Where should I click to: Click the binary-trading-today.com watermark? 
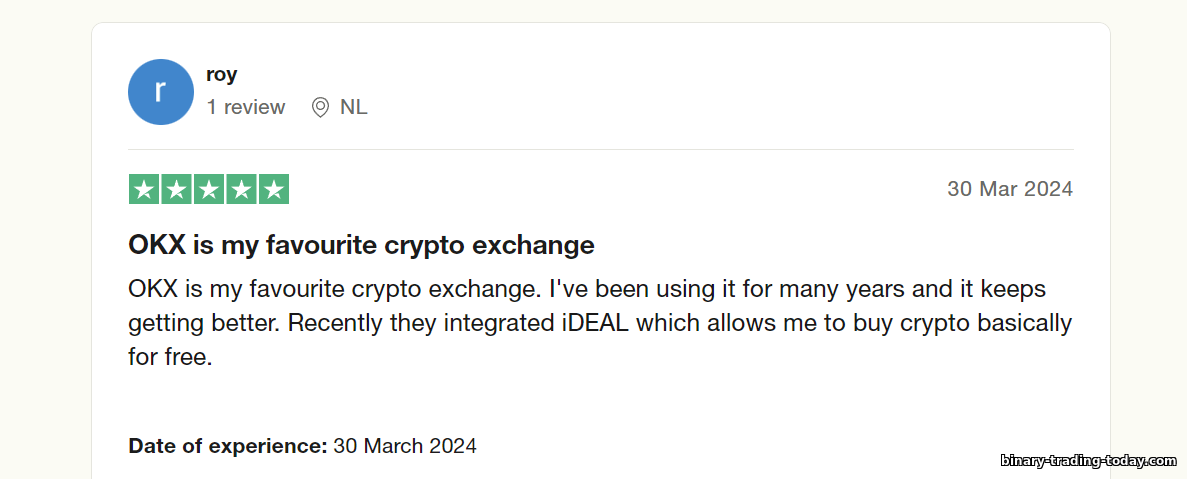pyautogui.click(x=1089, y=460)
